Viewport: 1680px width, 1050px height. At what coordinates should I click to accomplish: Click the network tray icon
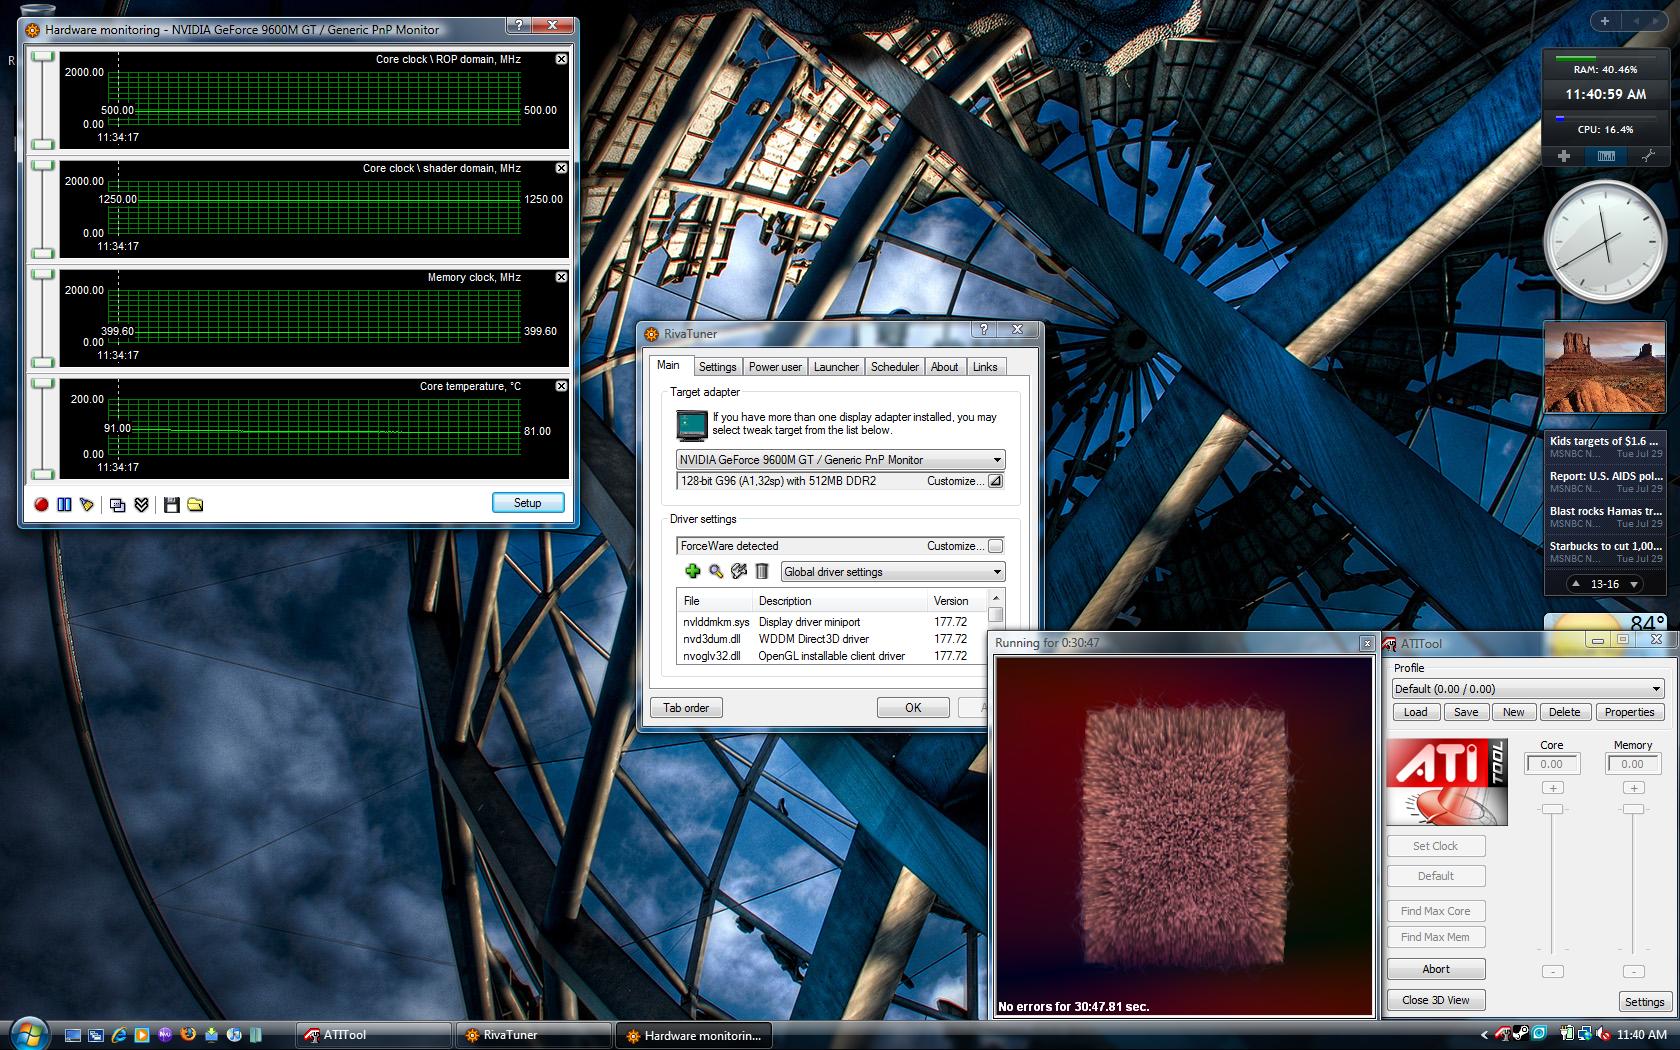coord(1586,1034)
